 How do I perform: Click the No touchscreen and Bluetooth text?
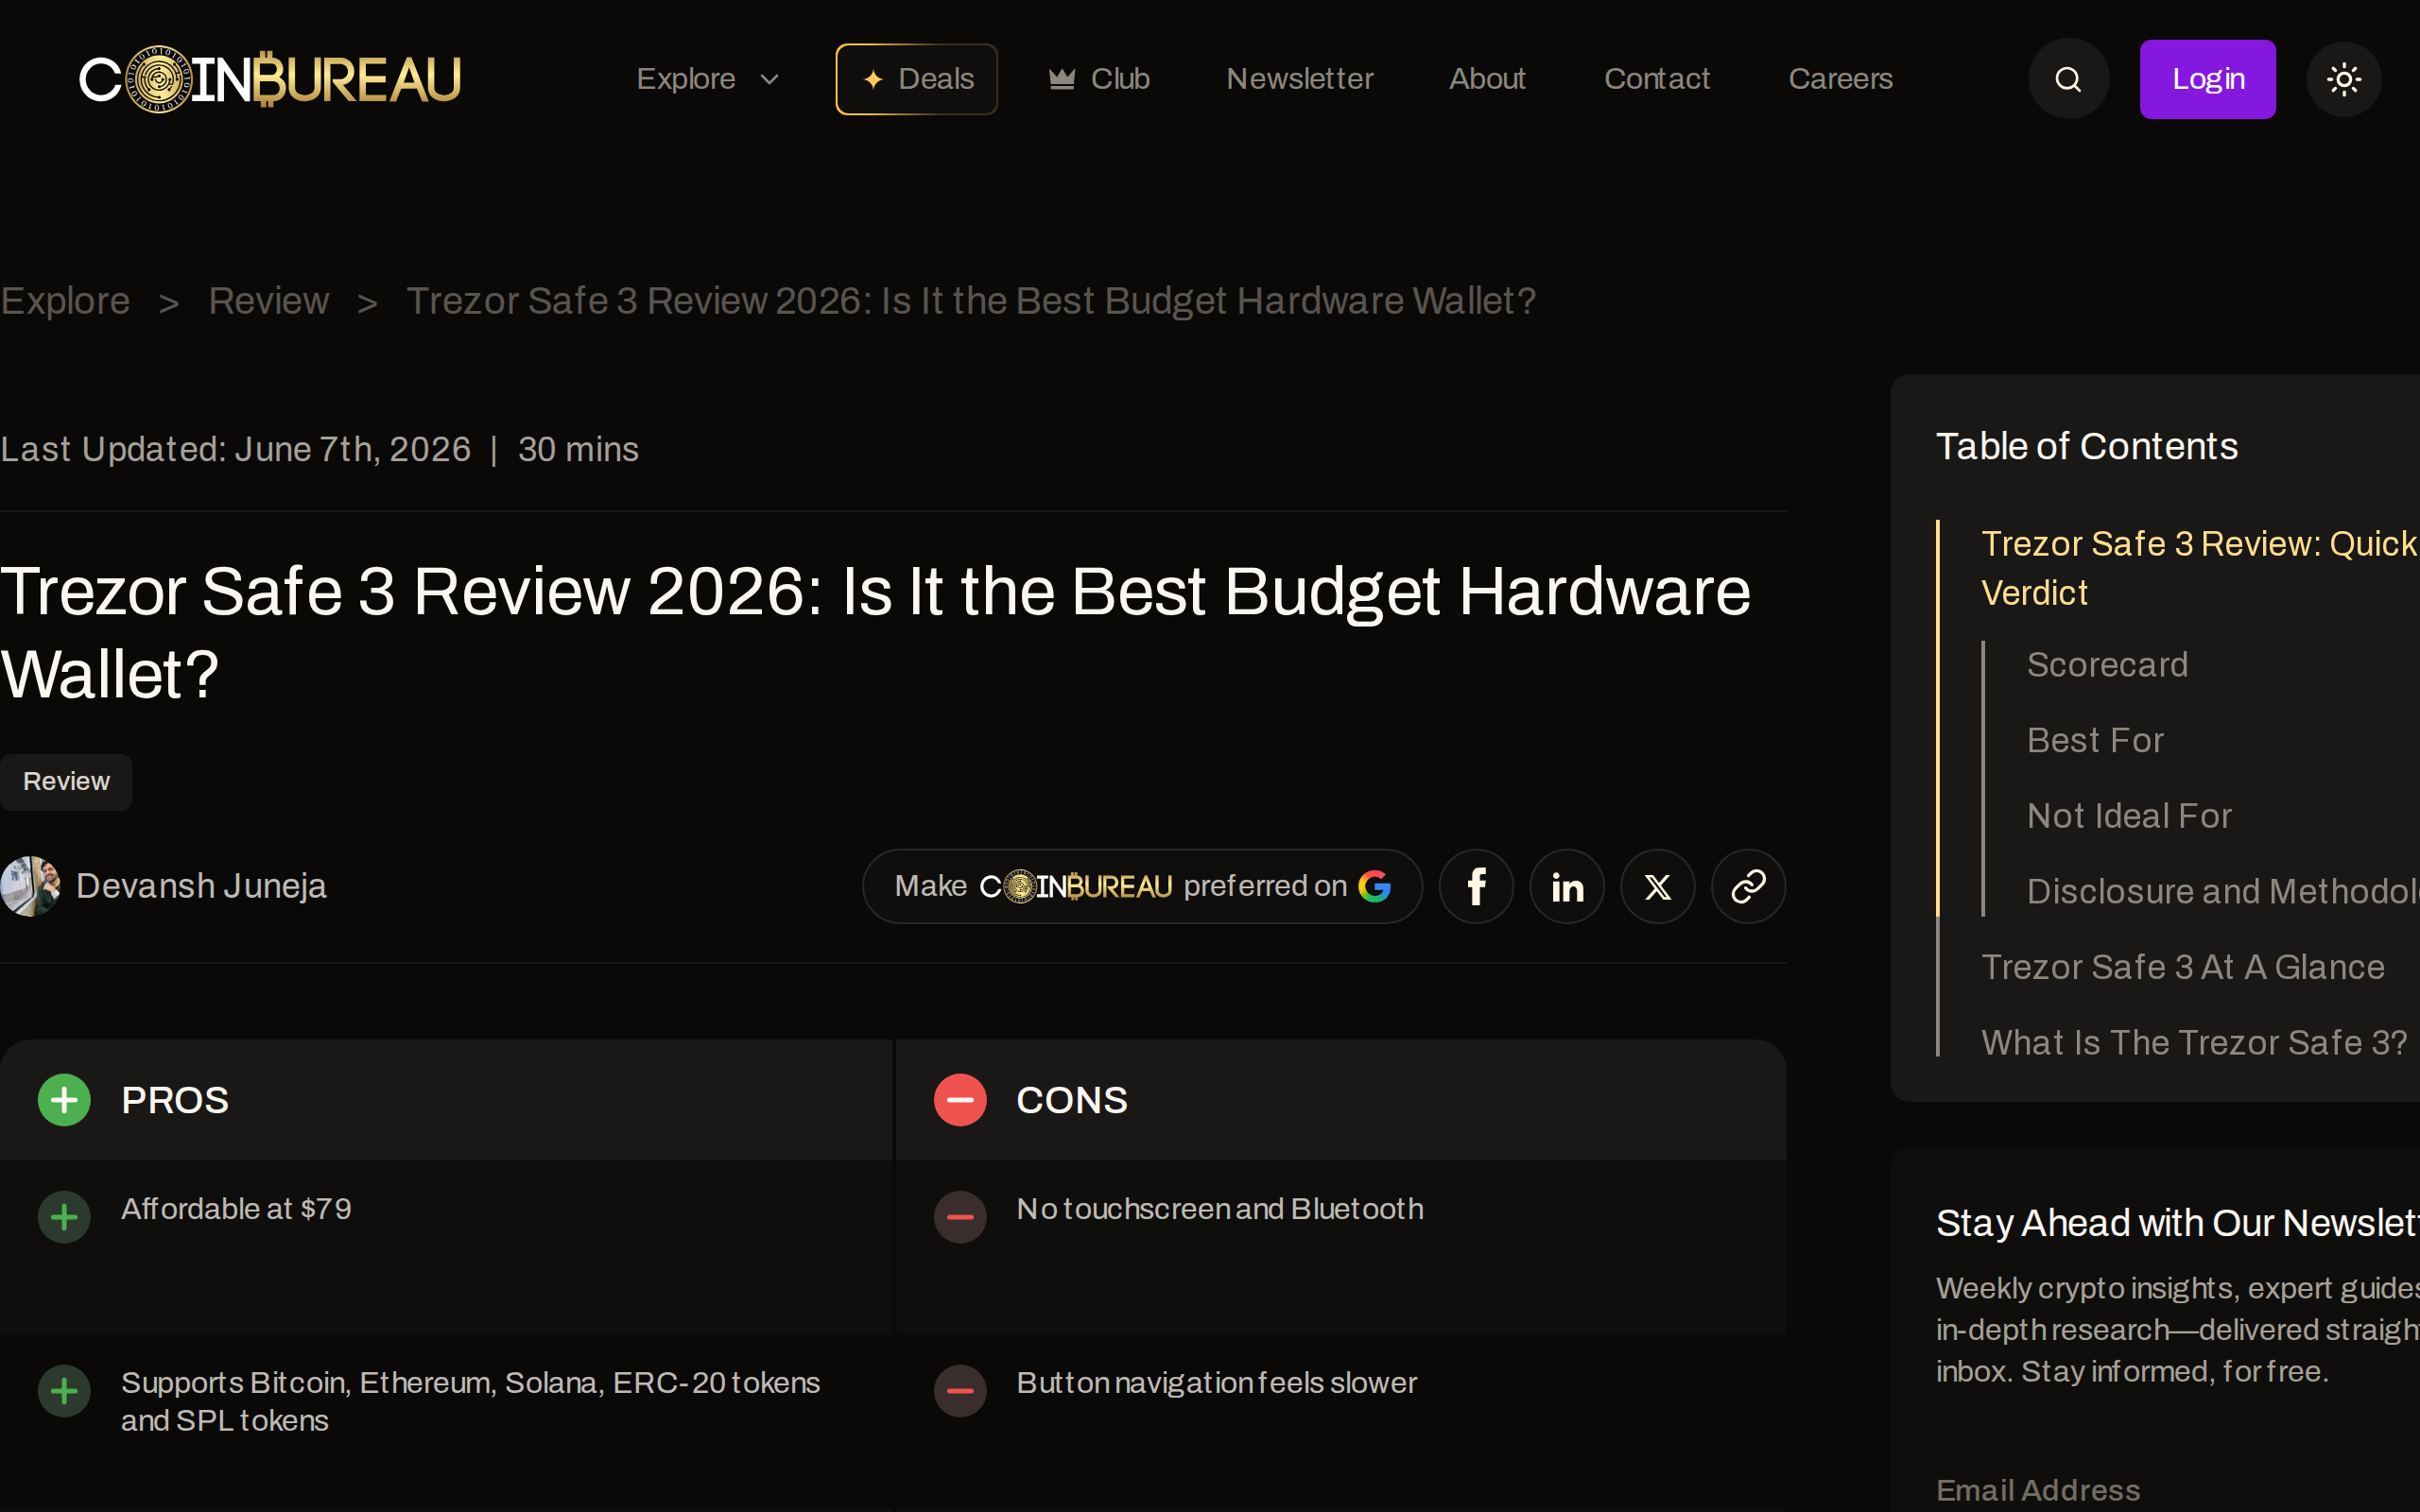(x=1220, y=1209)
